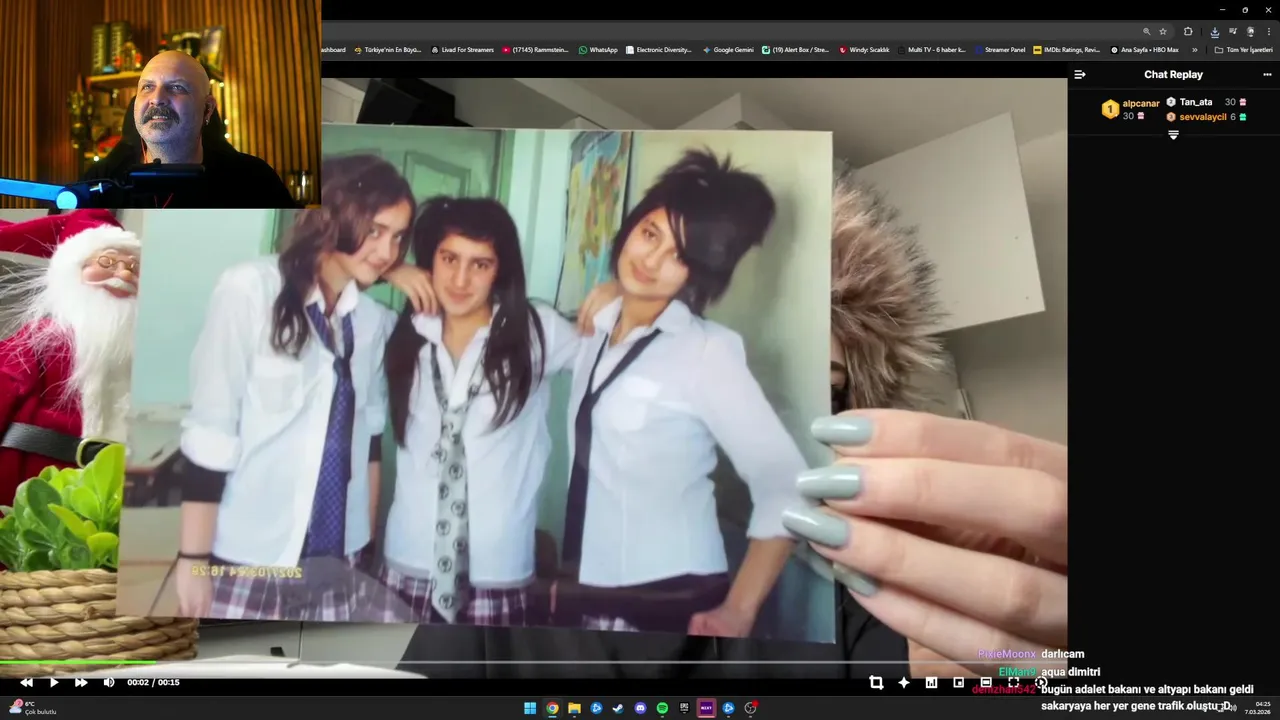
Task: Open the Alert Box / Stre... bookmark
Action: click(x=795, y=50)
